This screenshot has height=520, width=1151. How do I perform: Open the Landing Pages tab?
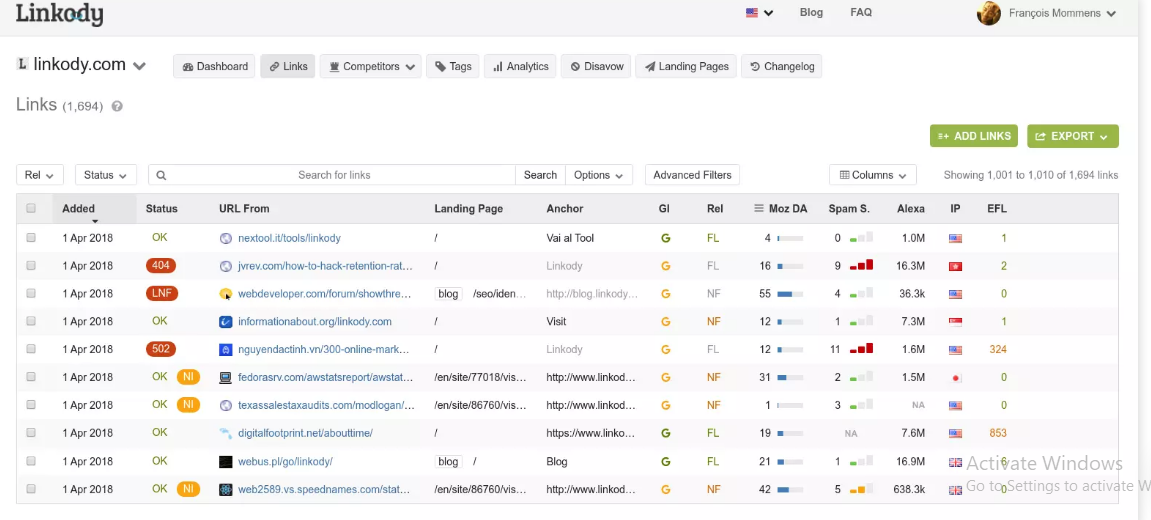pyautogui.click(x=686, y=67)
